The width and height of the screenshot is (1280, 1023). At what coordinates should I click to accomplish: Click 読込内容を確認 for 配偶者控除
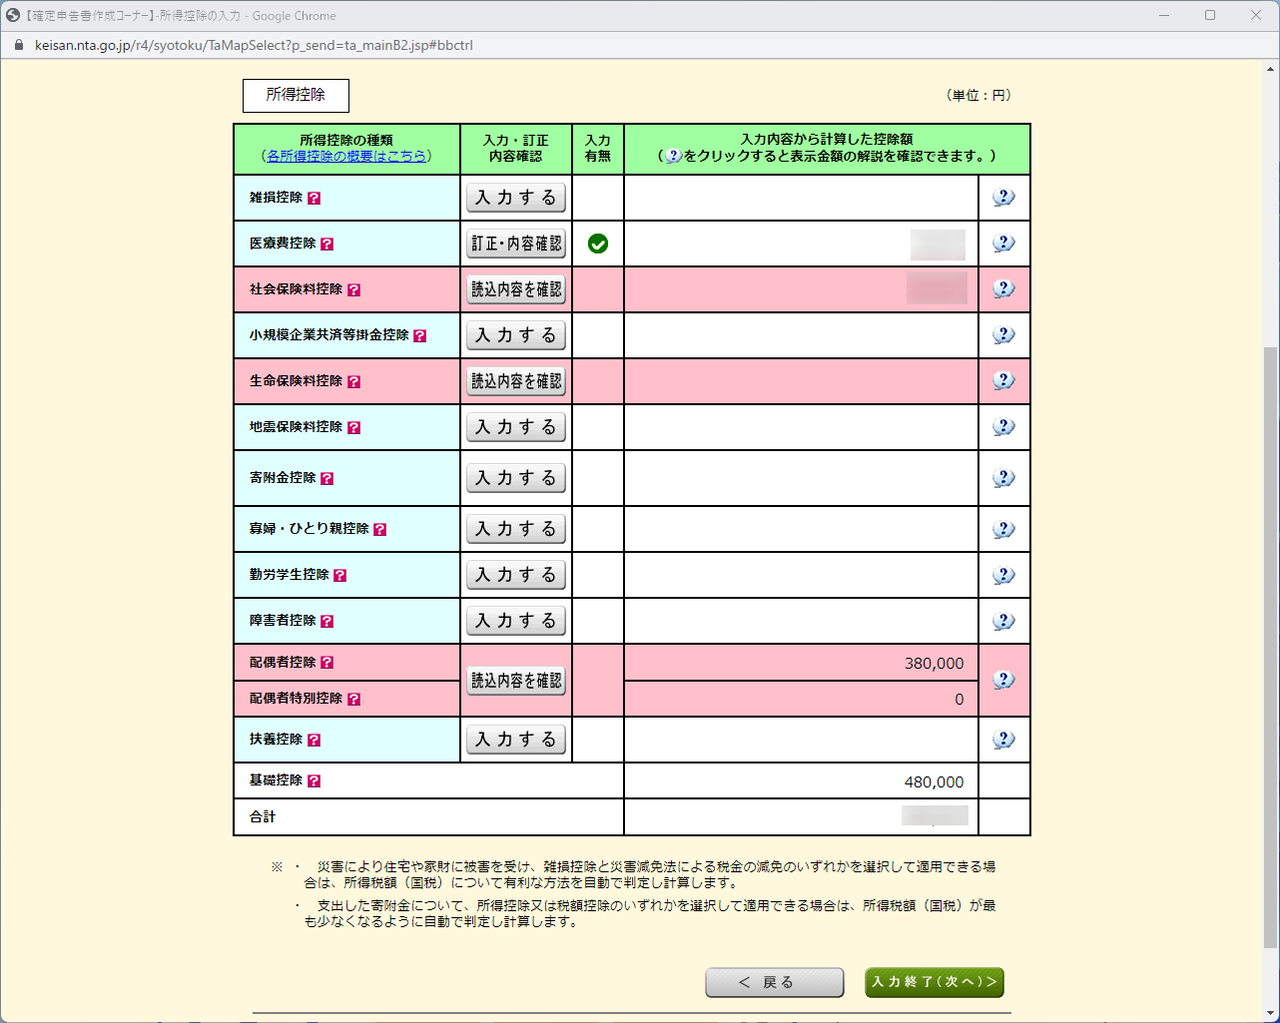click(516, 681)
